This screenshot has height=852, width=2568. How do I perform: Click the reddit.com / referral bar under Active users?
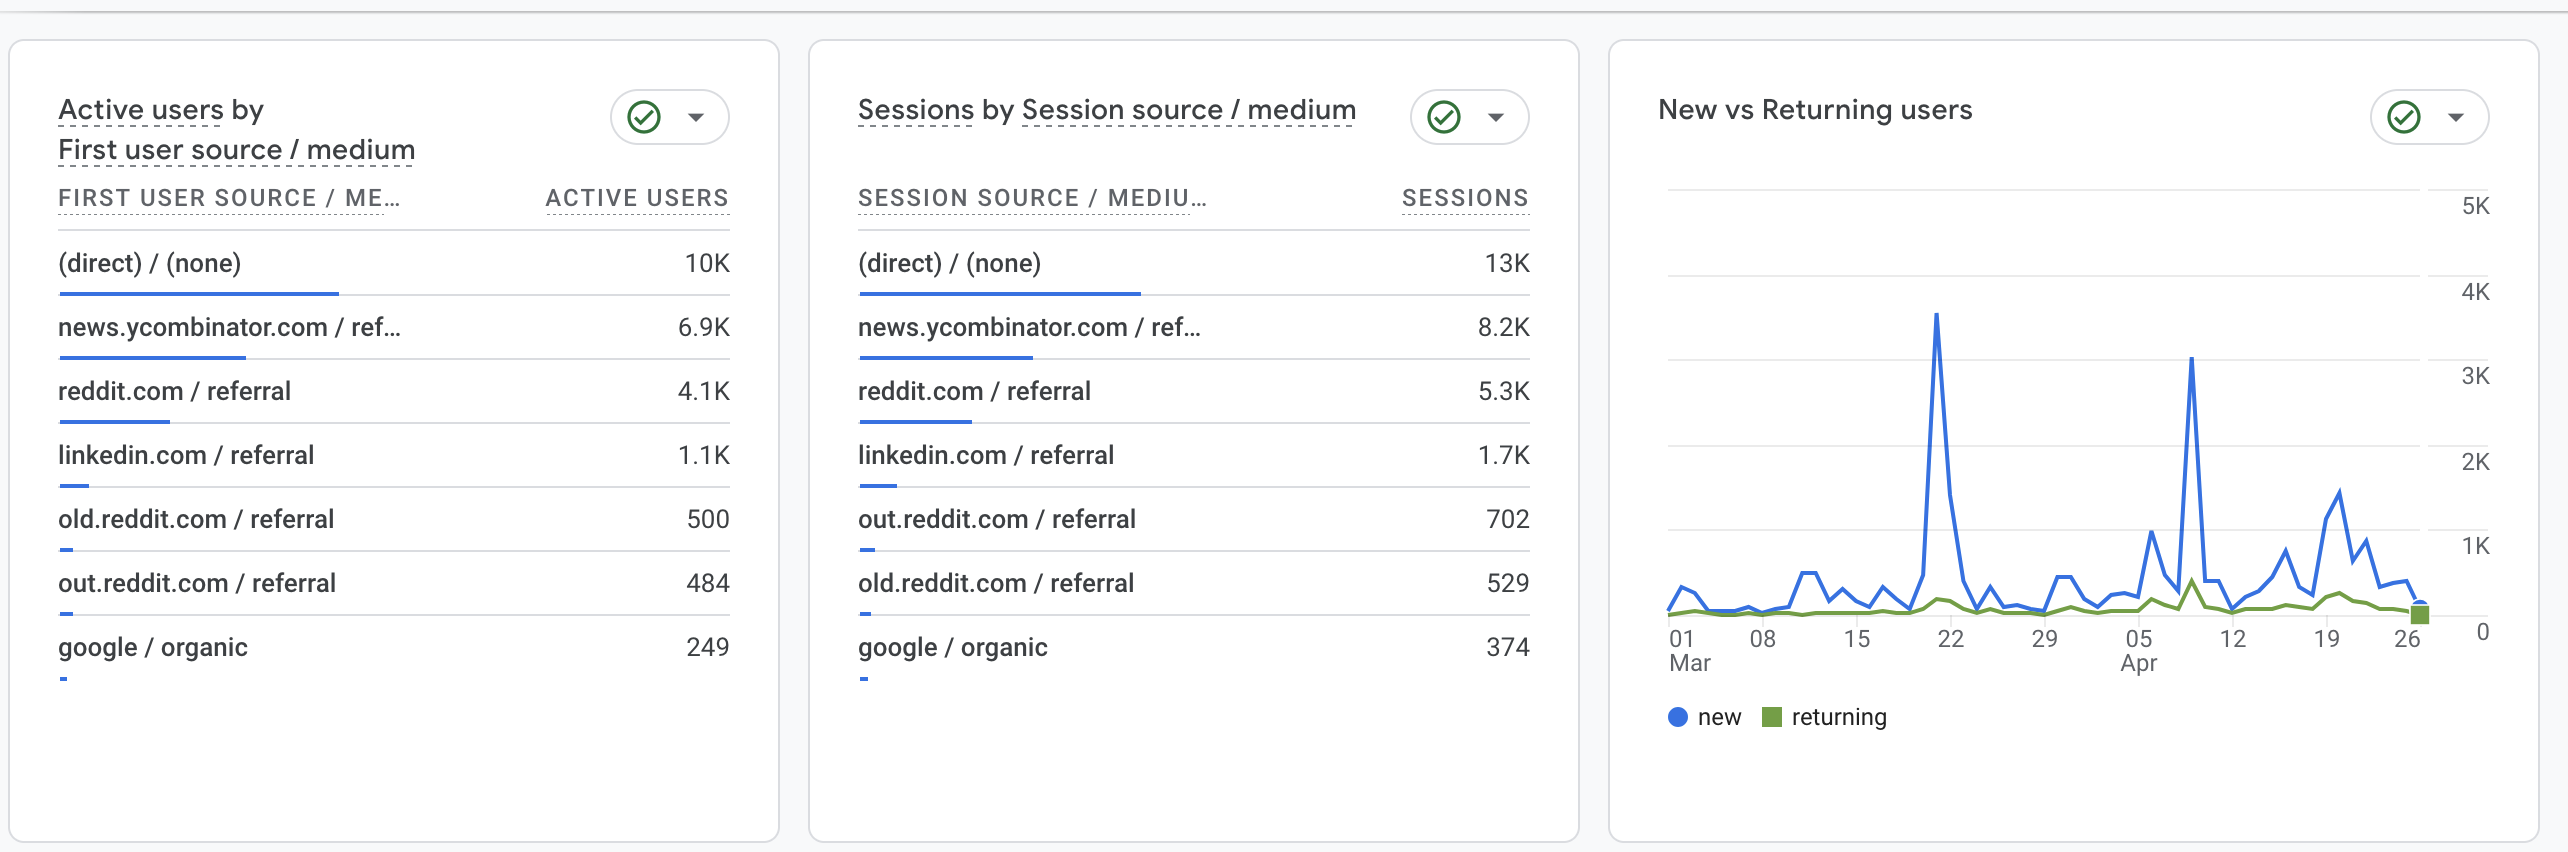[114, 421]
